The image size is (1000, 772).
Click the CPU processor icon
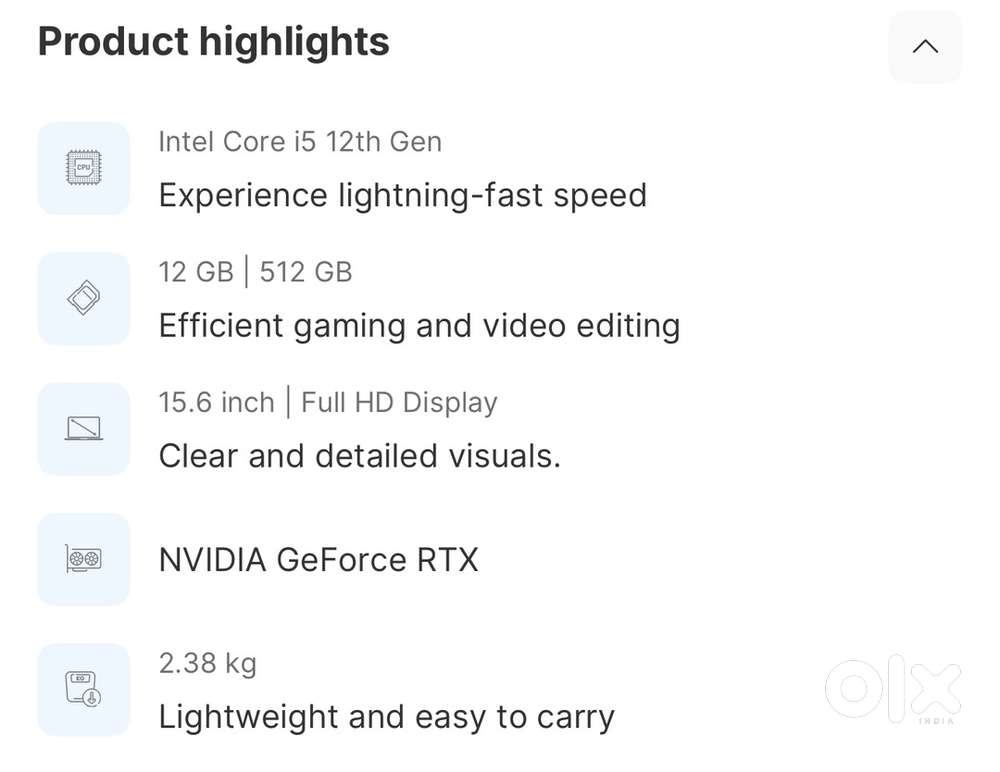click(84, 168)
